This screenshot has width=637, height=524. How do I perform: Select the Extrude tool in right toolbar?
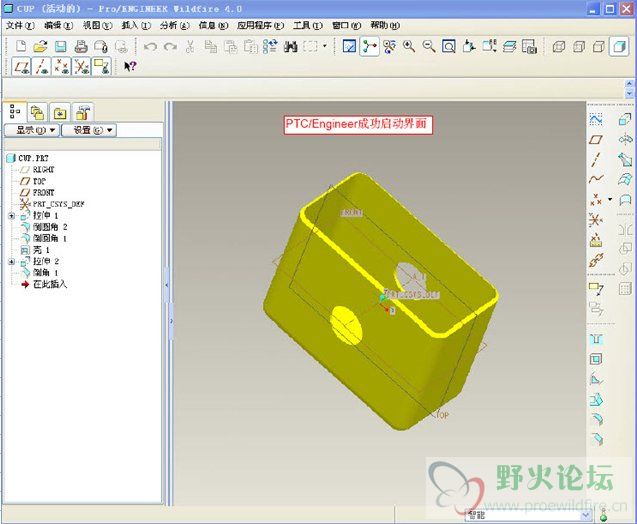pyautogui.click(x=625, y=119)
